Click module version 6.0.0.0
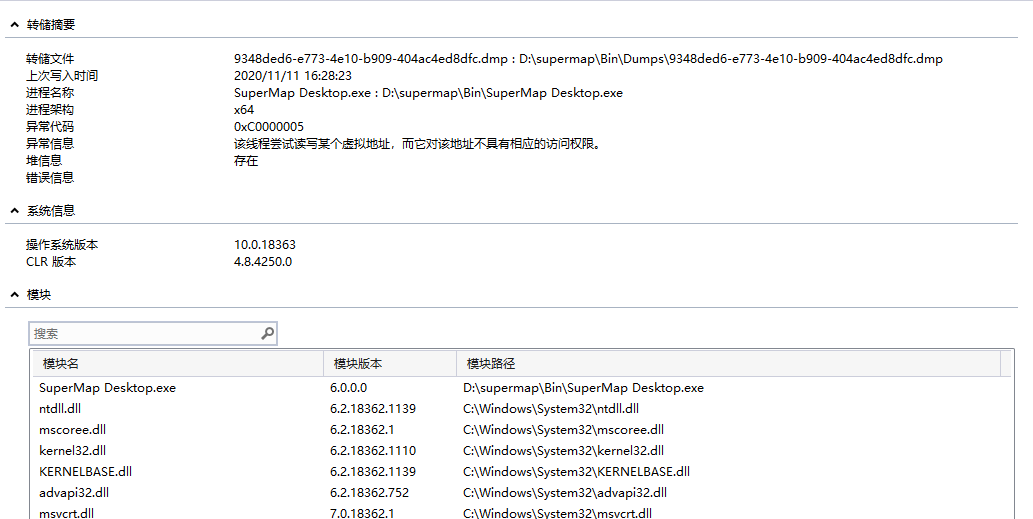The image size is (1033, 519). pyautogui.click(x=349, y=388)
